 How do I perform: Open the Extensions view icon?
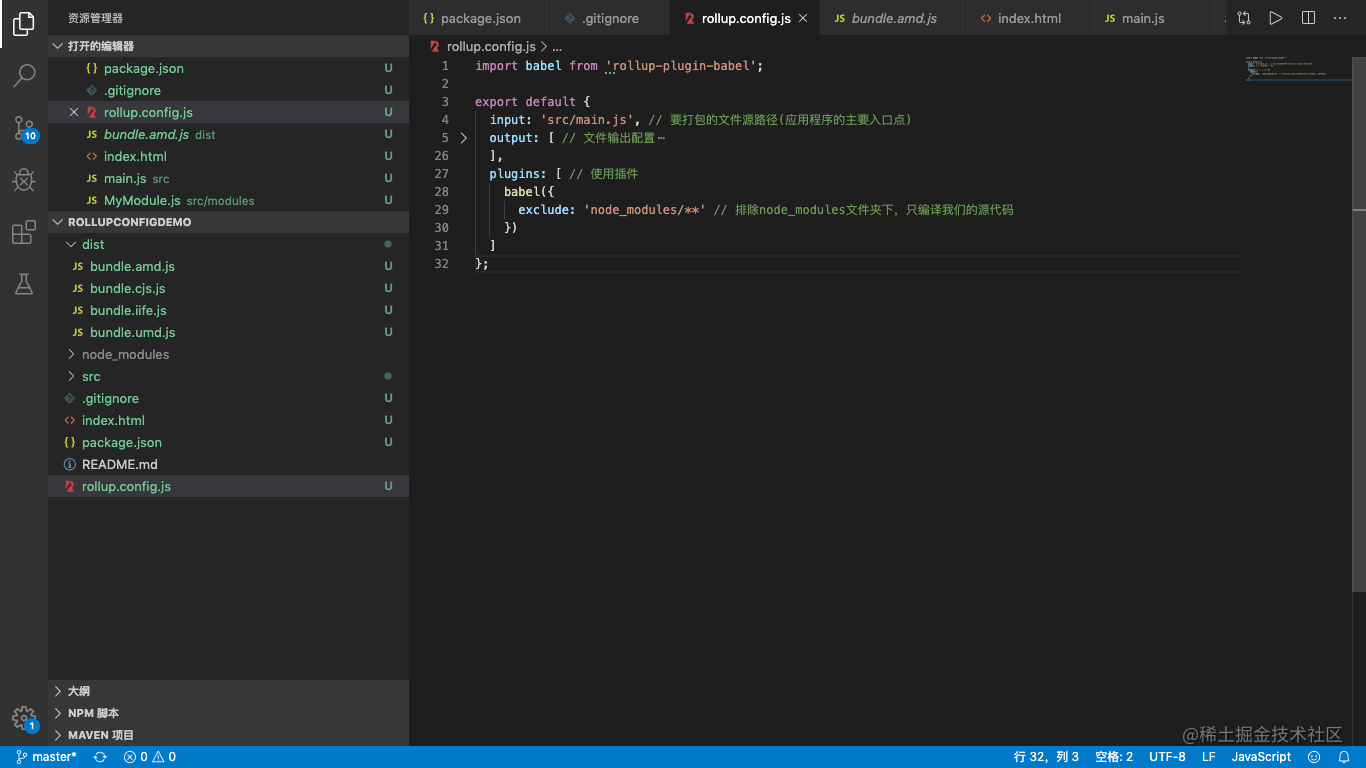(24, 233)
